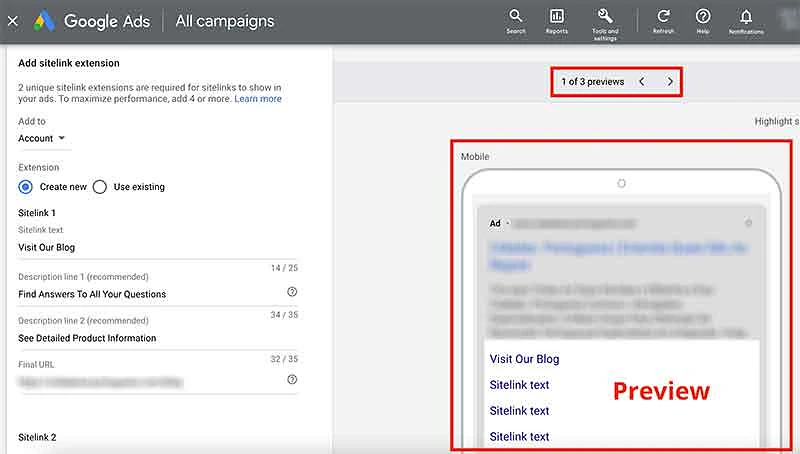Expand the Account dropdown under Add to
The width and height of the screenshot is (800, 454).
pos(42,138)
